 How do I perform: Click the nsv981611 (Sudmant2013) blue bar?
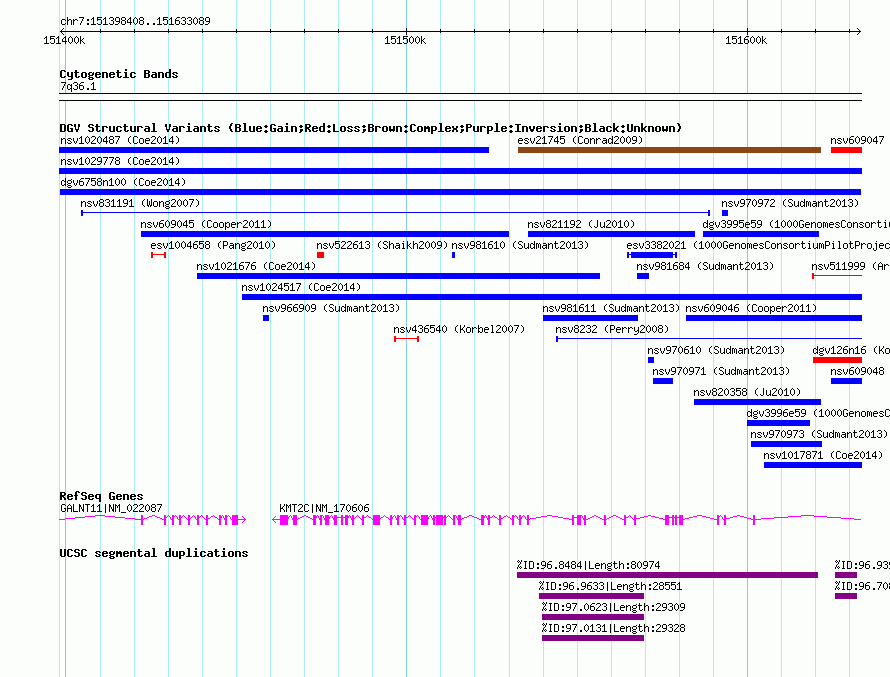[590, 318]
